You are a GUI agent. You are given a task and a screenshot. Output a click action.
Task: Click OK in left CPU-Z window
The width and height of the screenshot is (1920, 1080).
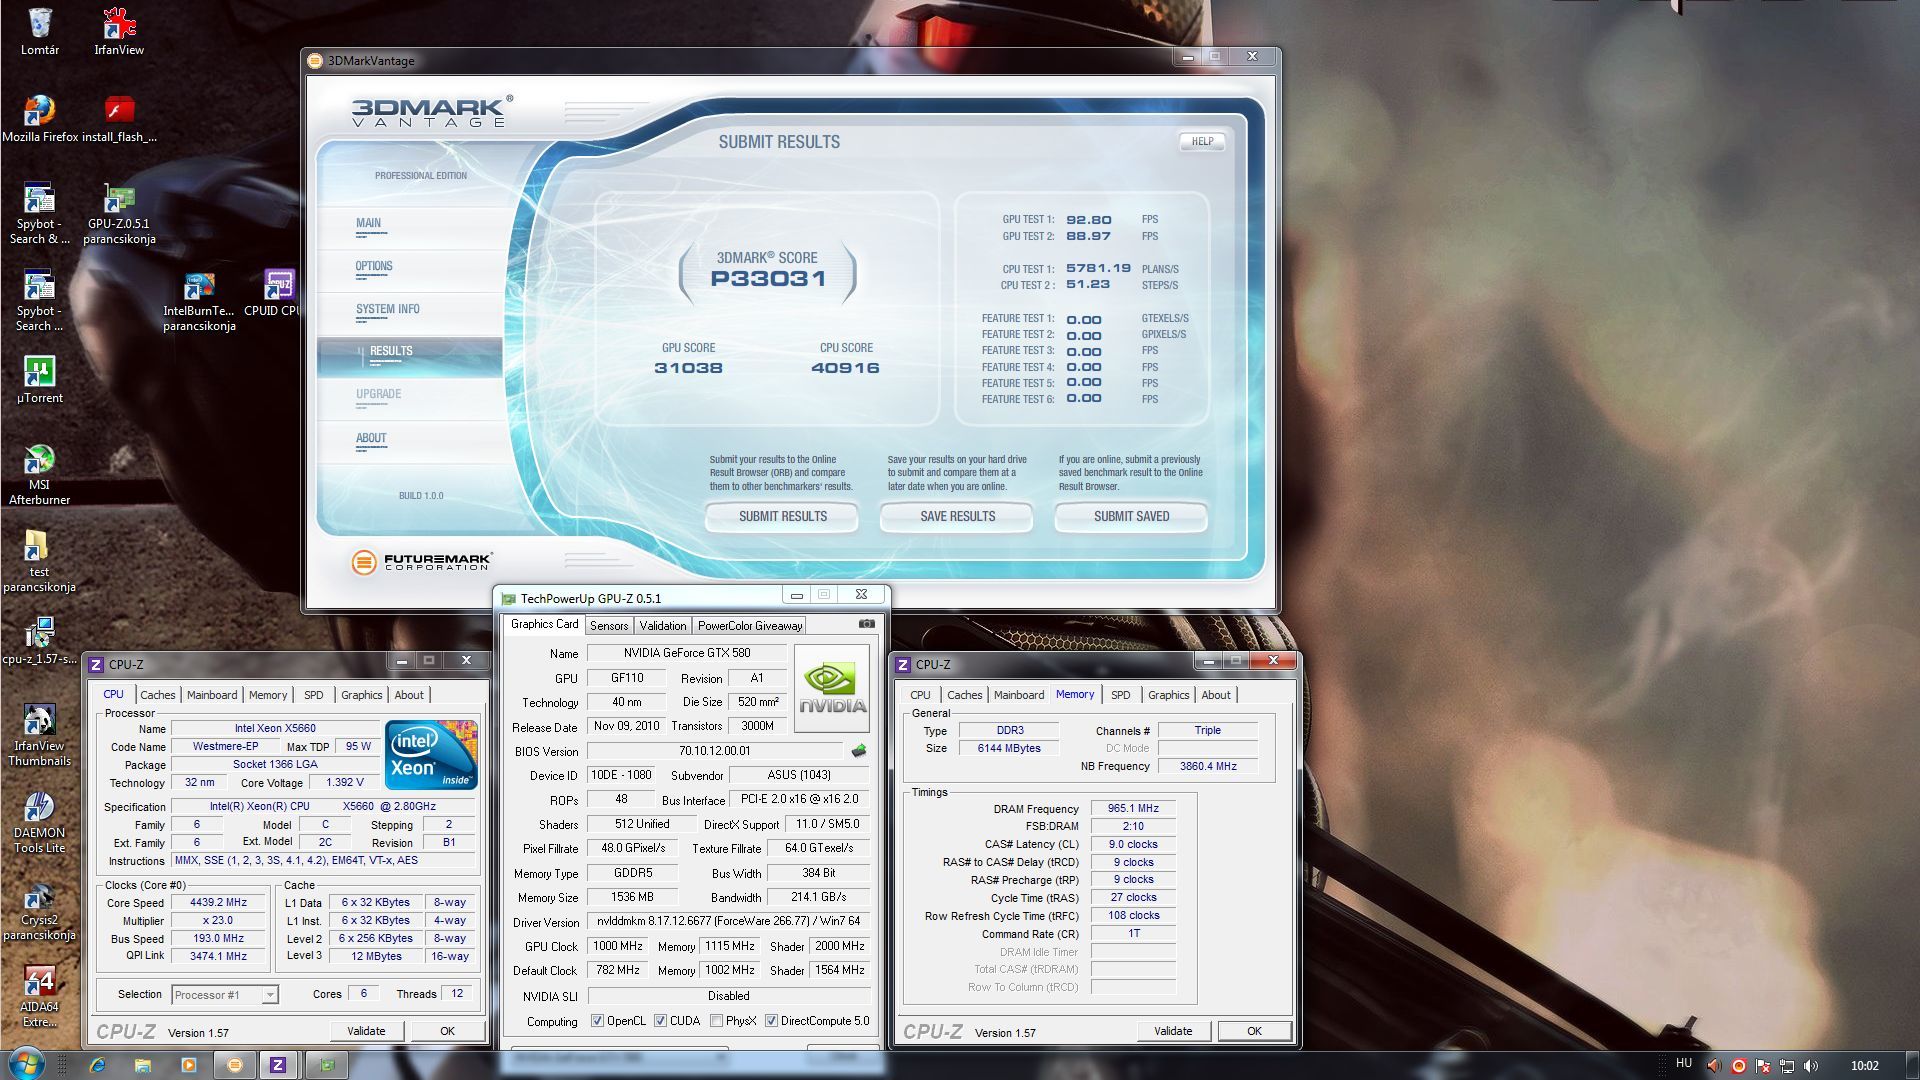pyautogui.click(x=447, y=1031)
